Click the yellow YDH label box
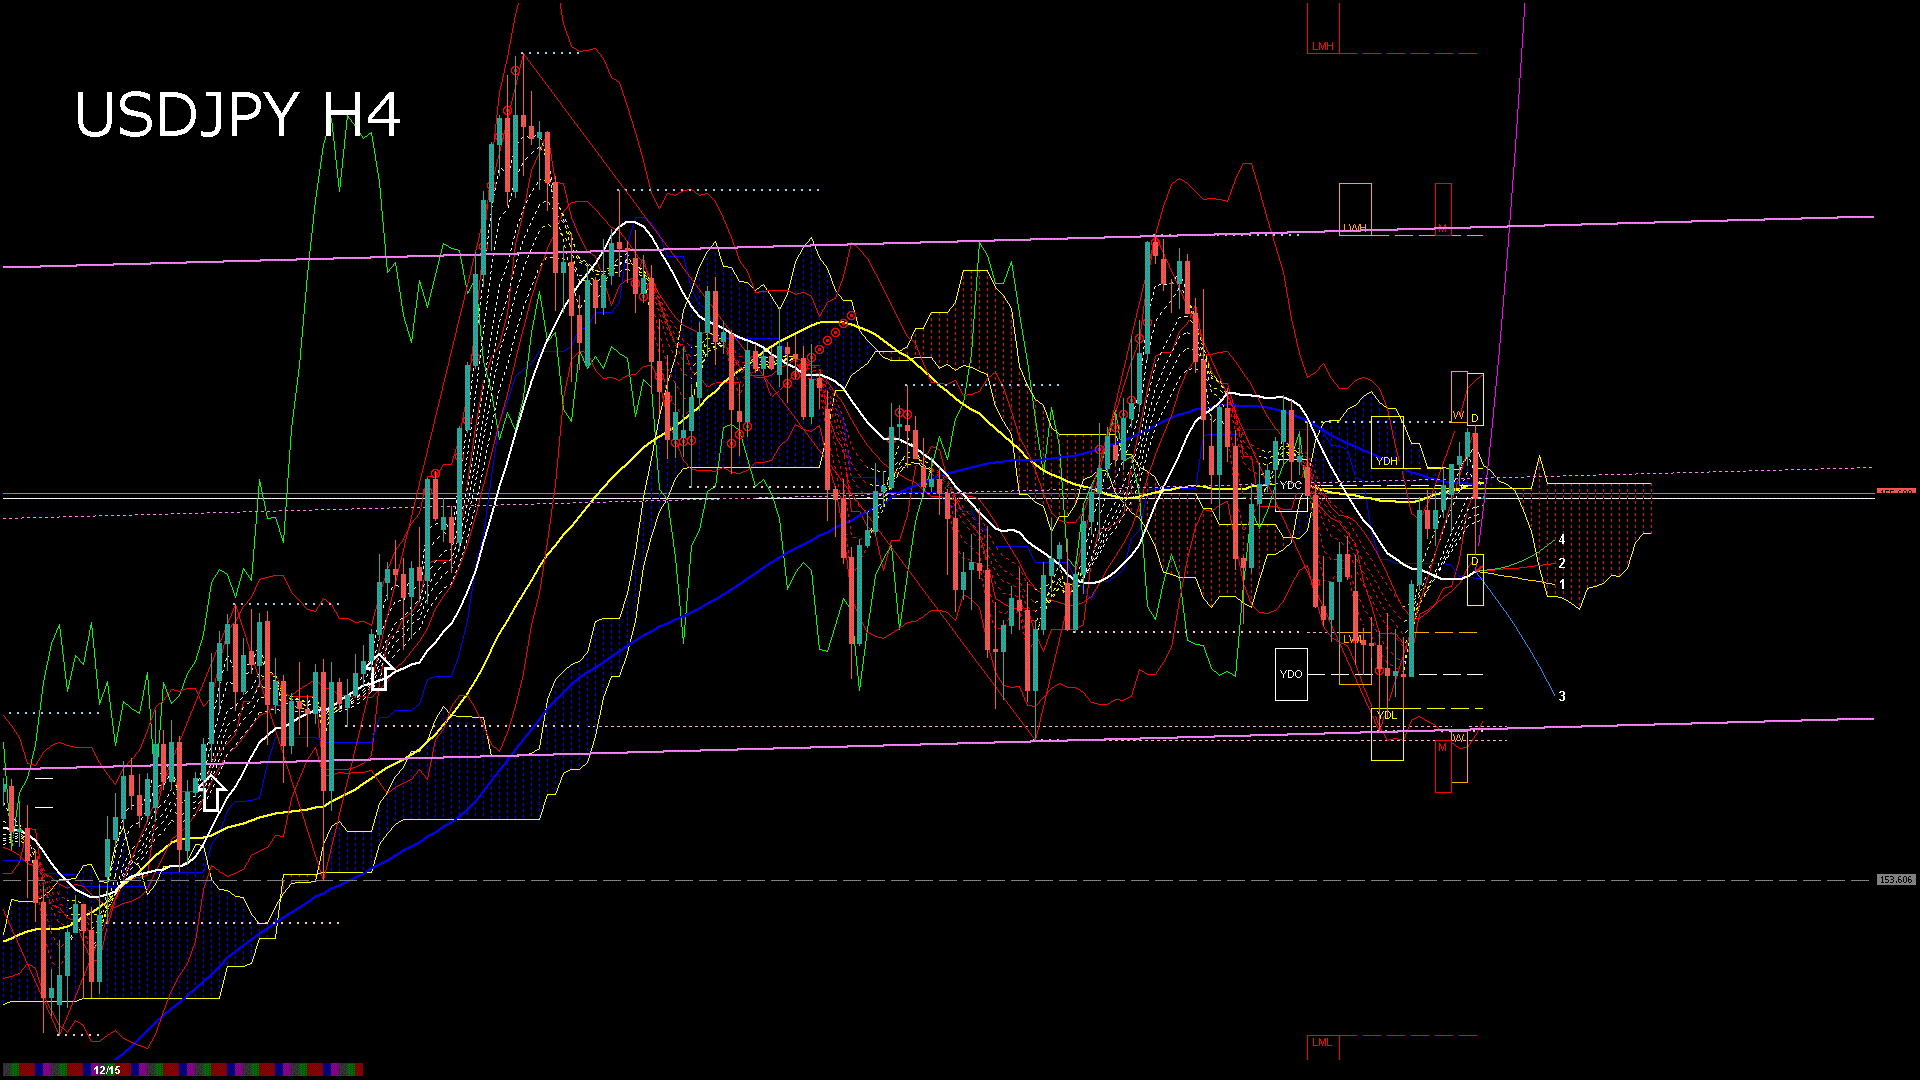The height and width of the screenshot is (1080, 1920). (x=1389, y=460)
